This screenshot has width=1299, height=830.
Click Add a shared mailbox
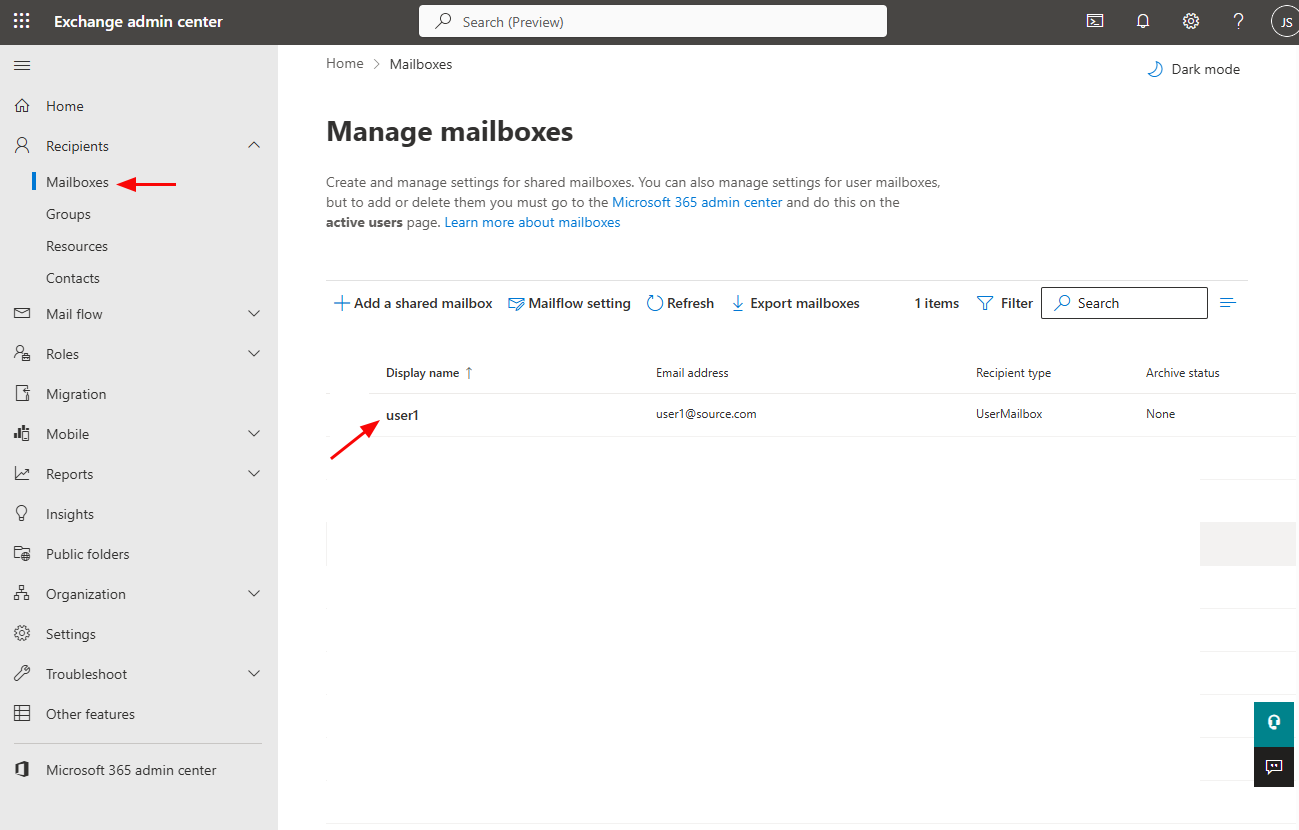413,303
